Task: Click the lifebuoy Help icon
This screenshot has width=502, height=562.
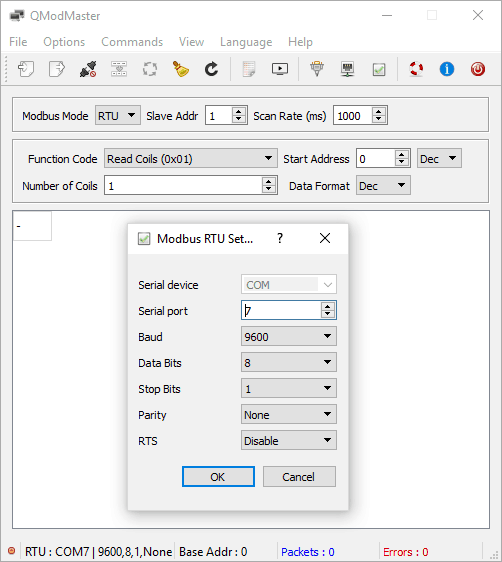Action: pos(416,69)
